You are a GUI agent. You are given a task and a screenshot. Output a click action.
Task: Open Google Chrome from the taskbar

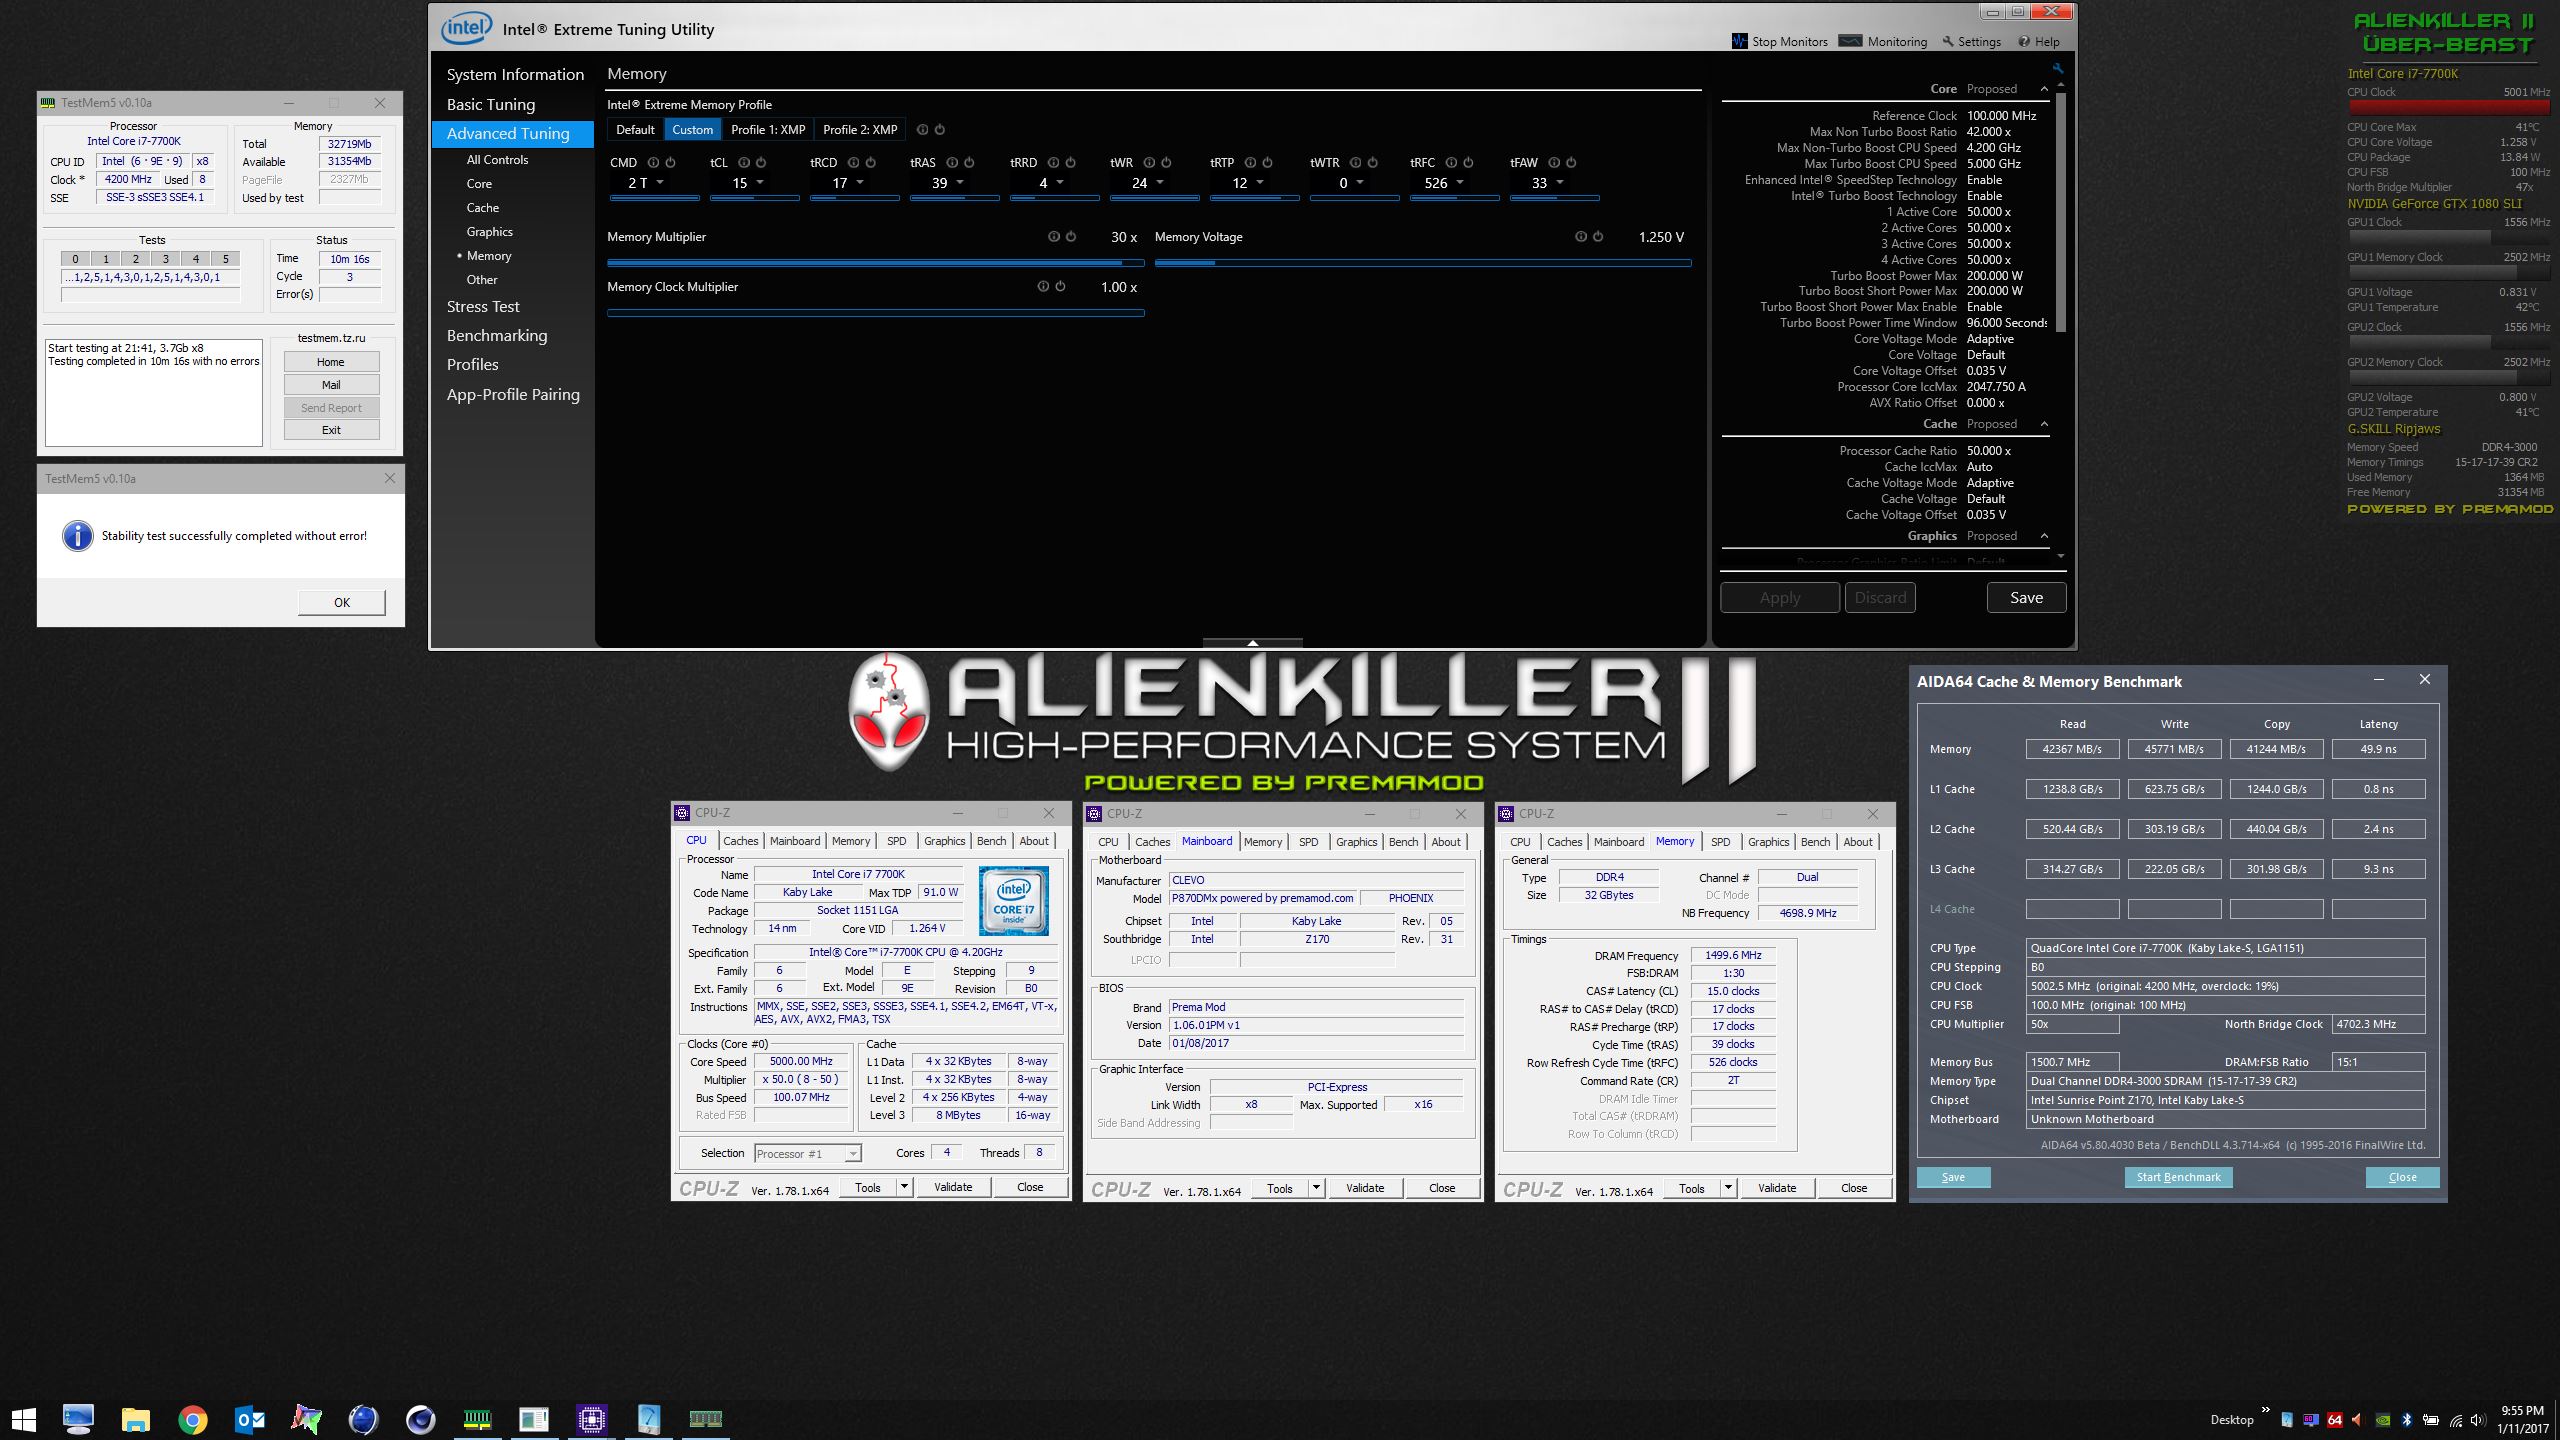pyautogui.click(x=193, y=1419)
